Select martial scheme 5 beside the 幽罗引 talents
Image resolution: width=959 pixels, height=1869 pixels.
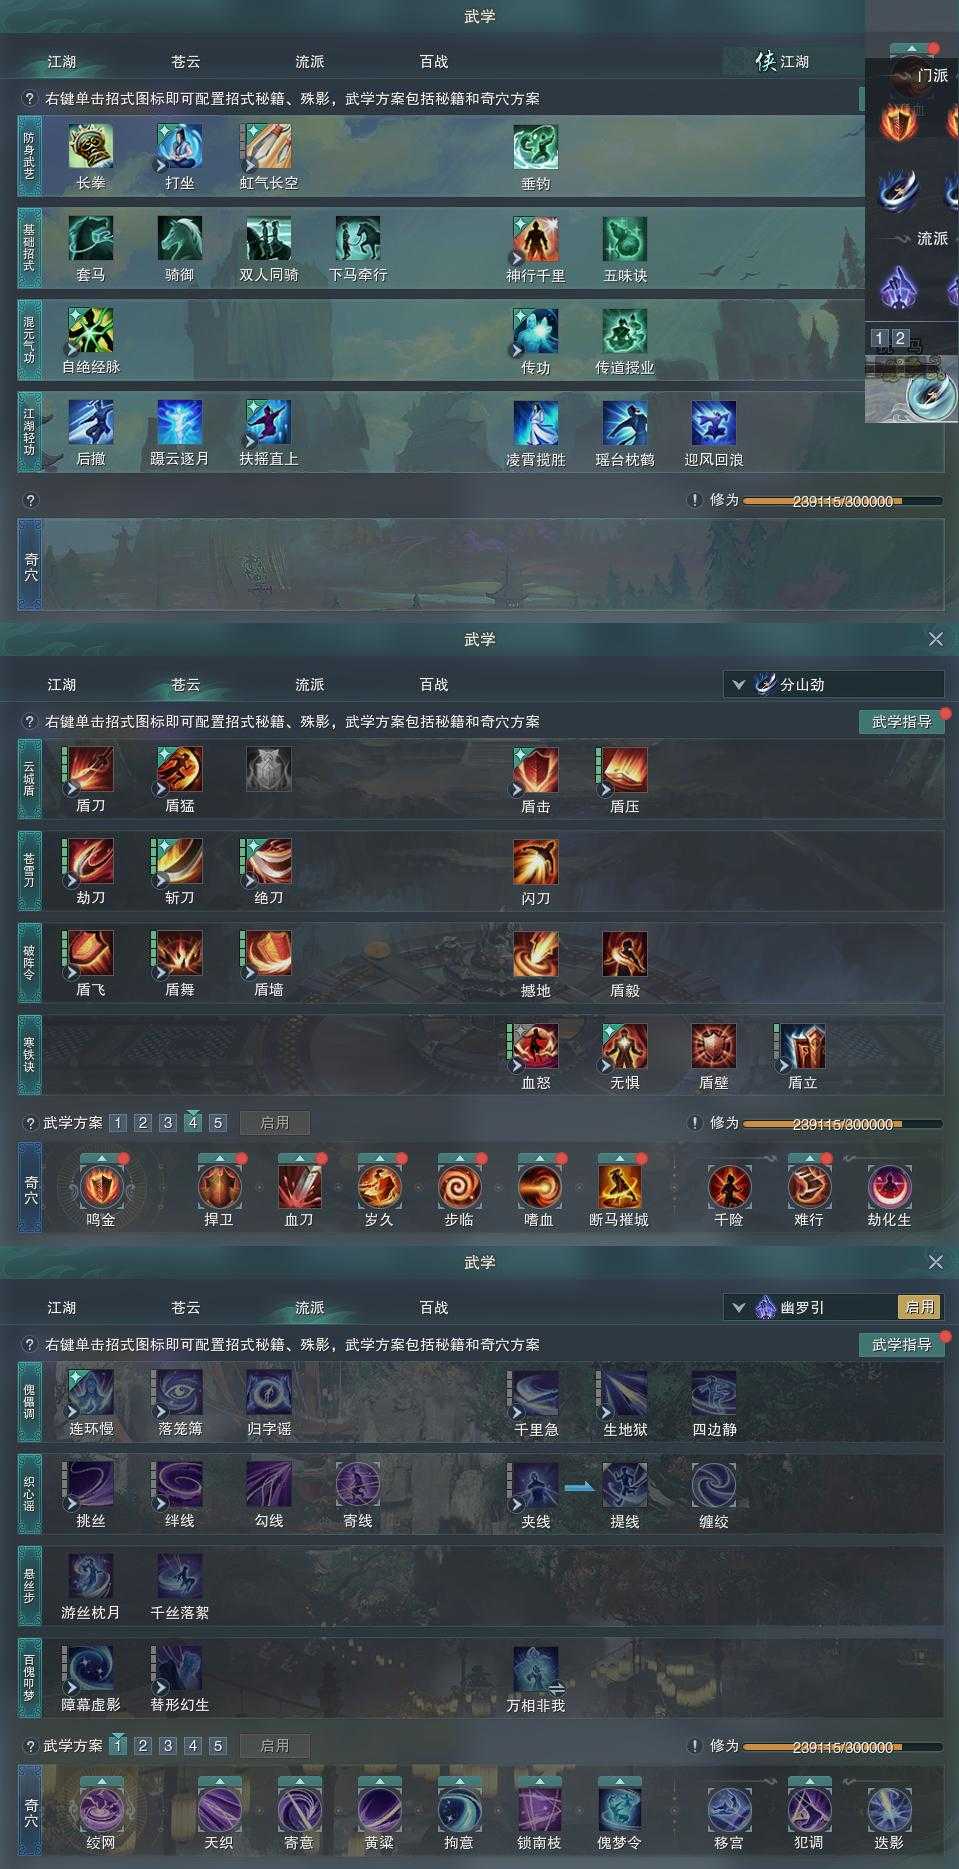pyautogui.click(x=218, y=1746)
